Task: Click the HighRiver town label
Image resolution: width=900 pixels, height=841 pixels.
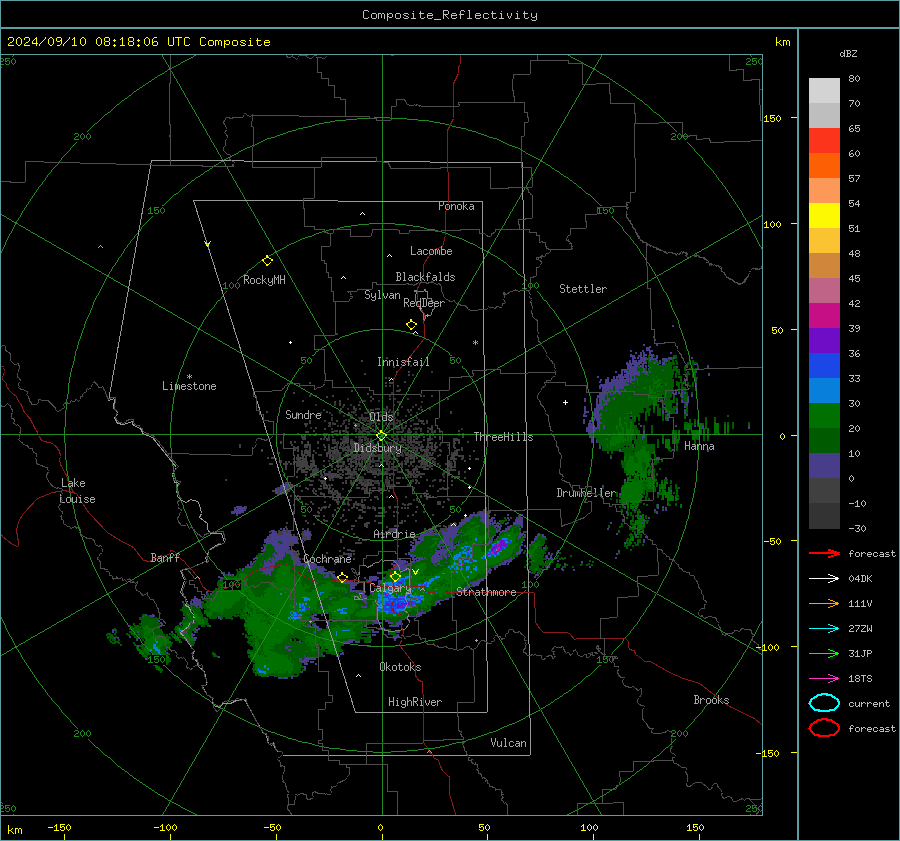Action: 415,702
